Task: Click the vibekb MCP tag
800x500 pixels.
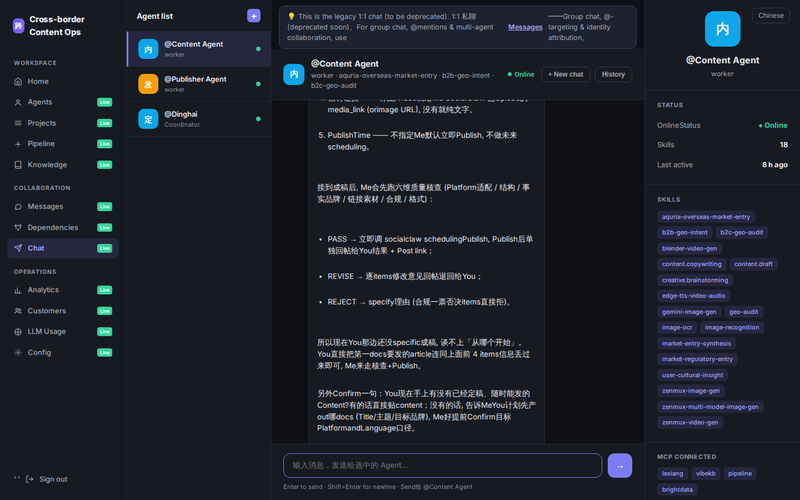Action: [x=705, y=474]
